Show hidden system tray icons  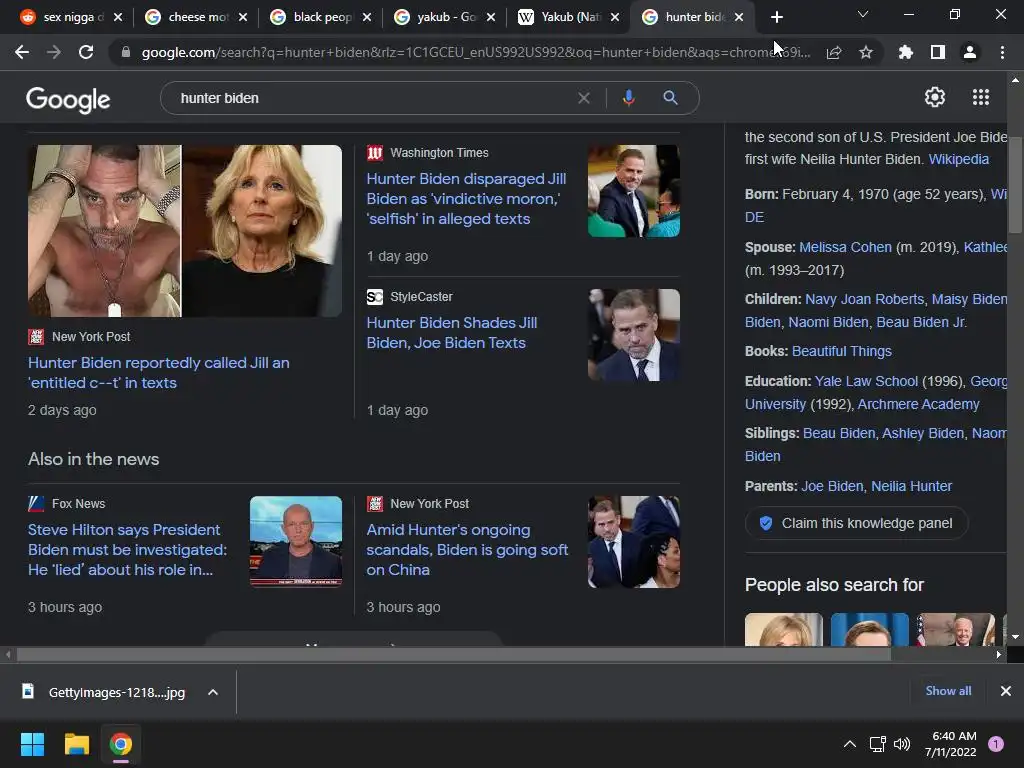click(x=850, y=744)
